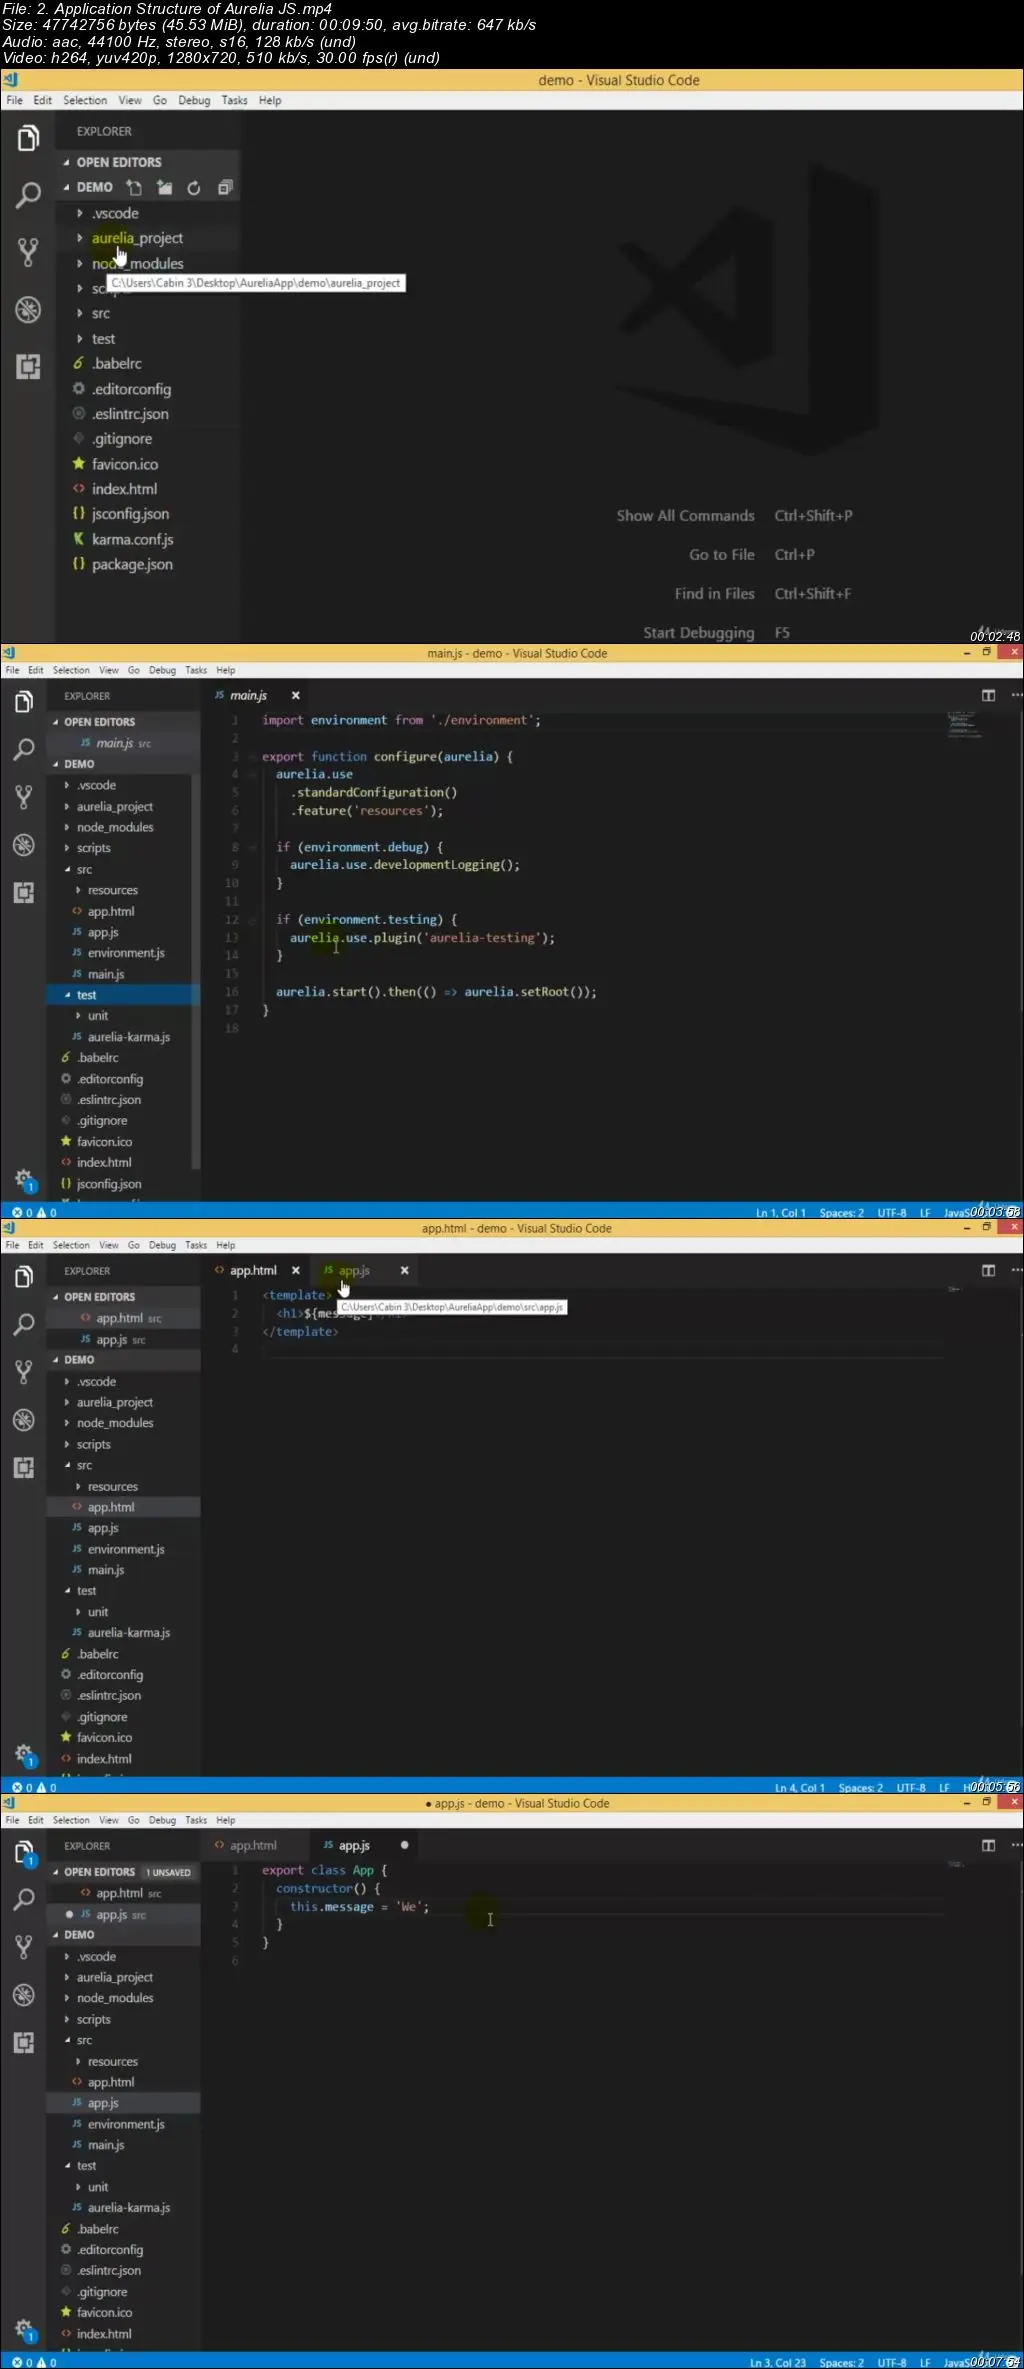The width and height of the screenshot is (1024, 2369).
Task: Switch to app.html tab in app.js window
Action: point(253,1845)
